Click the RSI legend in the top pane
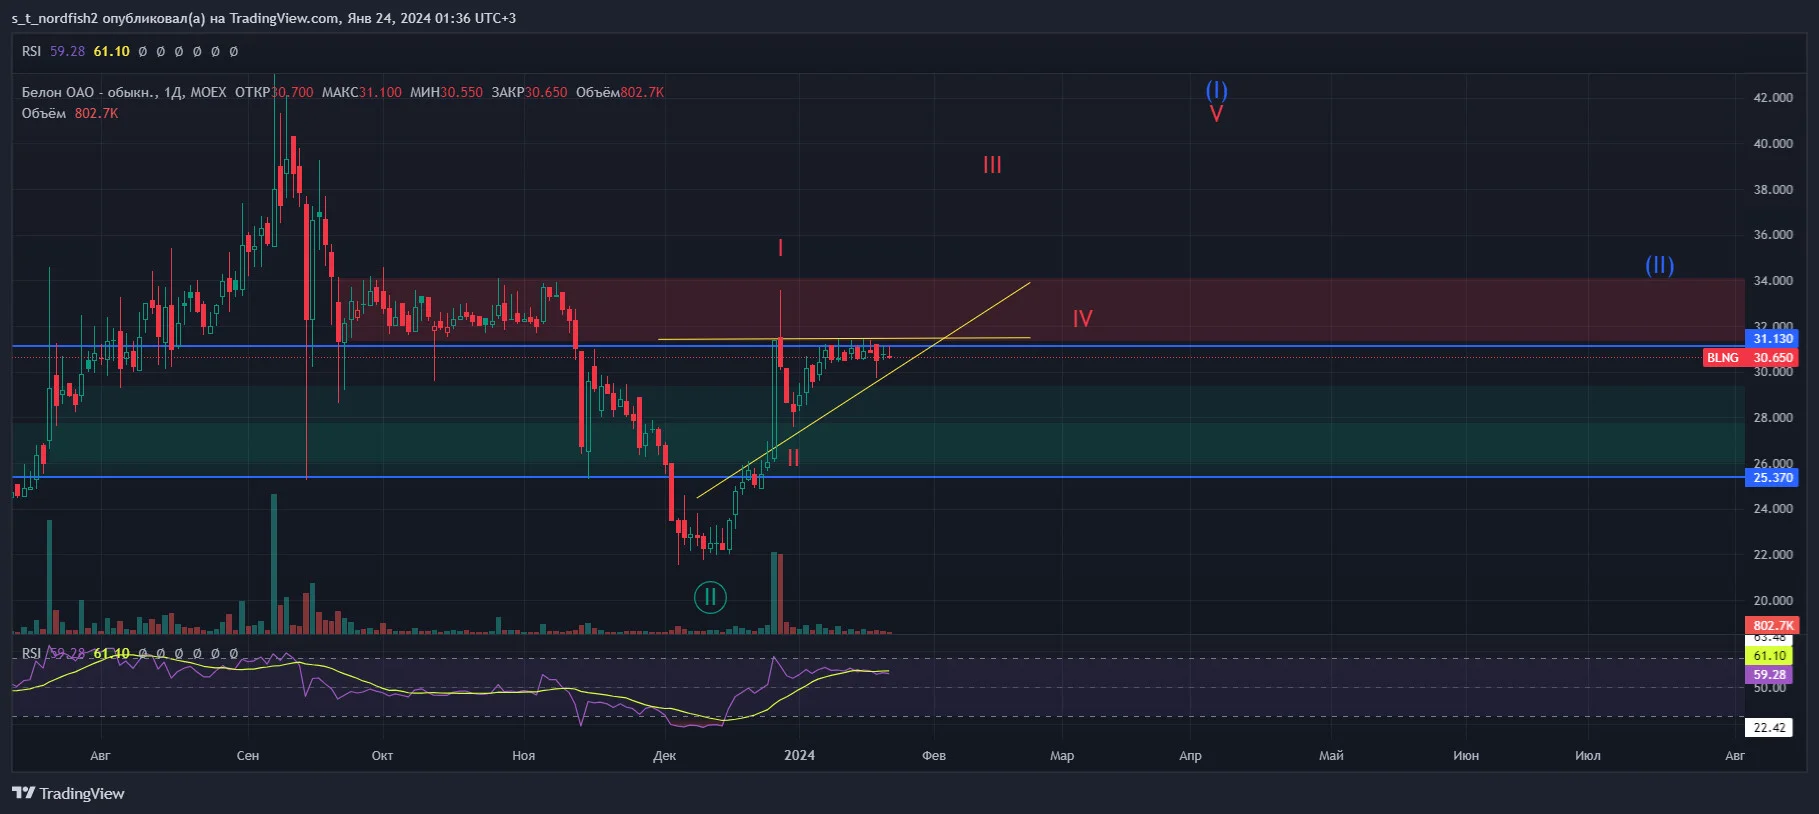This screenshot has height=814, width=1819. point(31,51)
